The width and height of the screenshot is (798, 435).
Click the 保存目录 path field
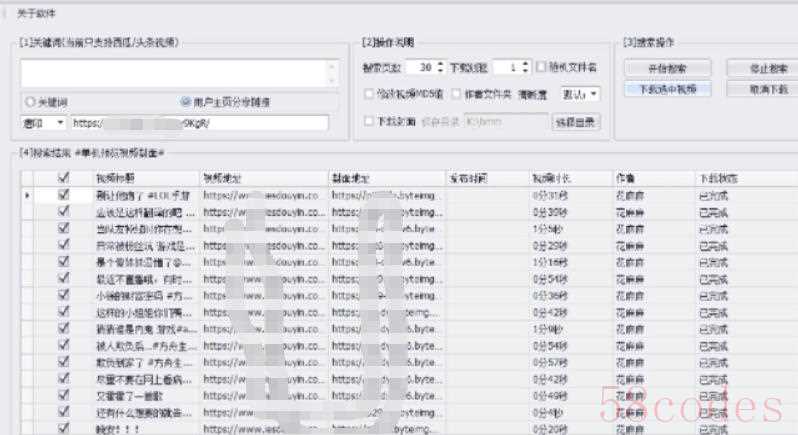click(x=506, y=122)
